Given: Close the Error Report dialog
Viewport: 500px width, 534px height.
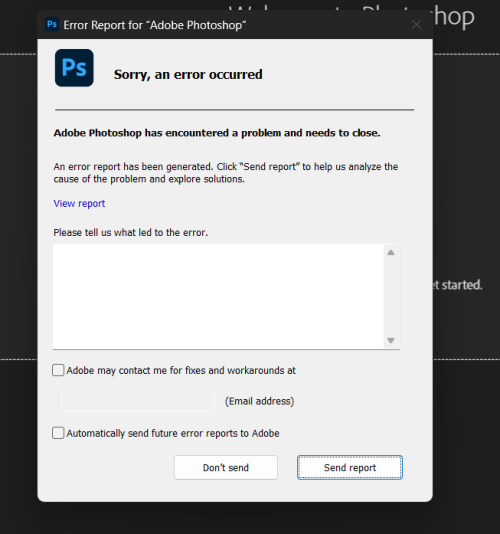Looking at the screenshot, I should click(x=416, y=25).
